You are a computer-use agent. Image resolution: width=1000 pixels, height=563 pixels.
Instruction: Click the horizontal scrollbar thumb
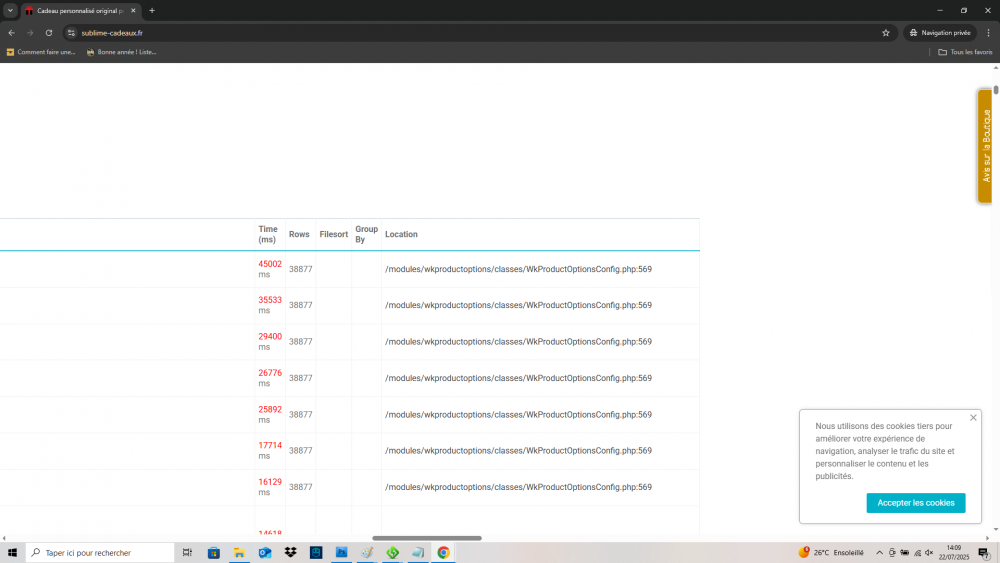point(427,538)
